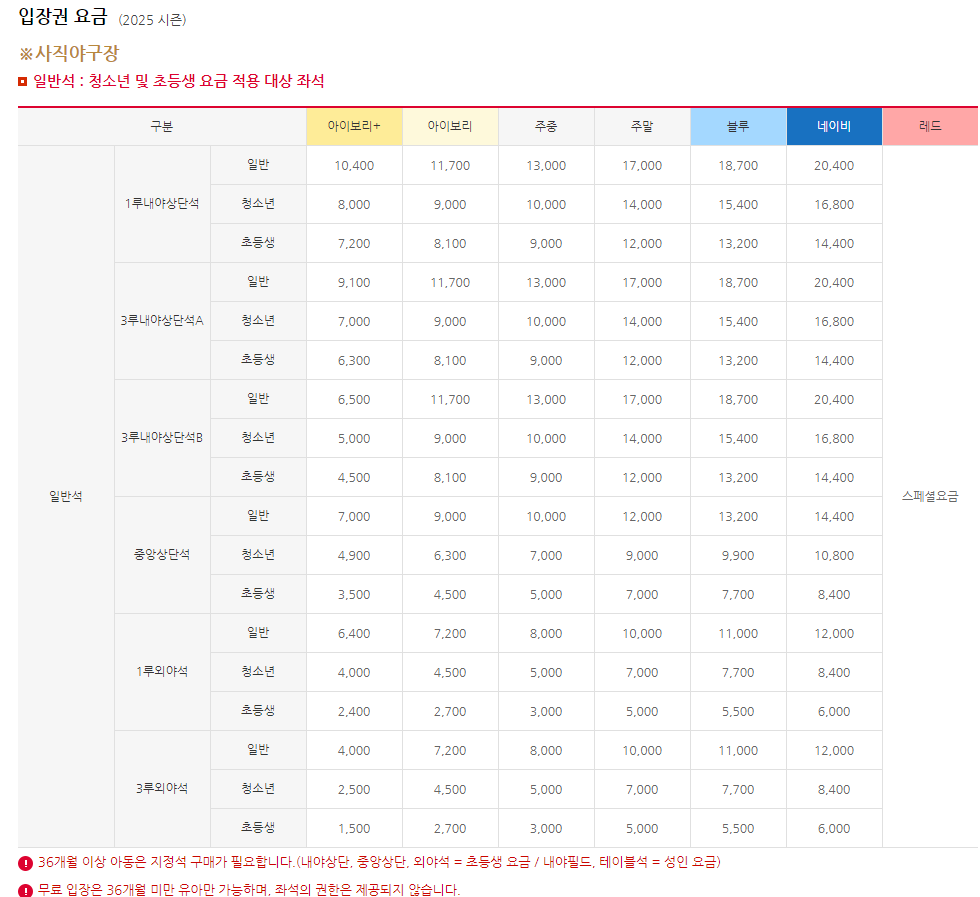
Task: Select the 중앙상단석 row label
Action: tap(162, 554)
